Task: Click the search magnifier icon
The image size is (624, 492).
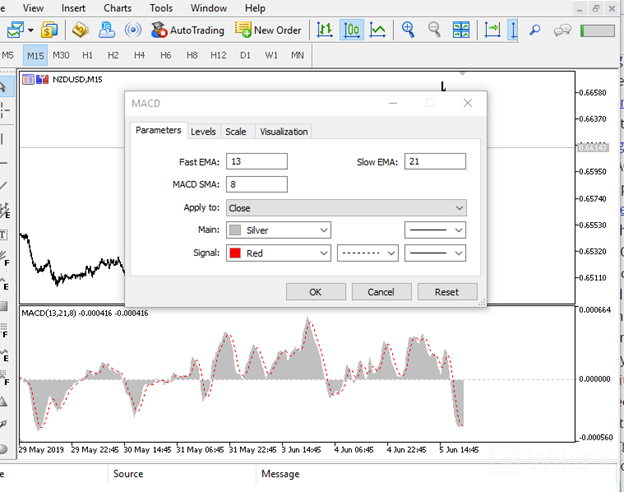Action: click(535, 30)
